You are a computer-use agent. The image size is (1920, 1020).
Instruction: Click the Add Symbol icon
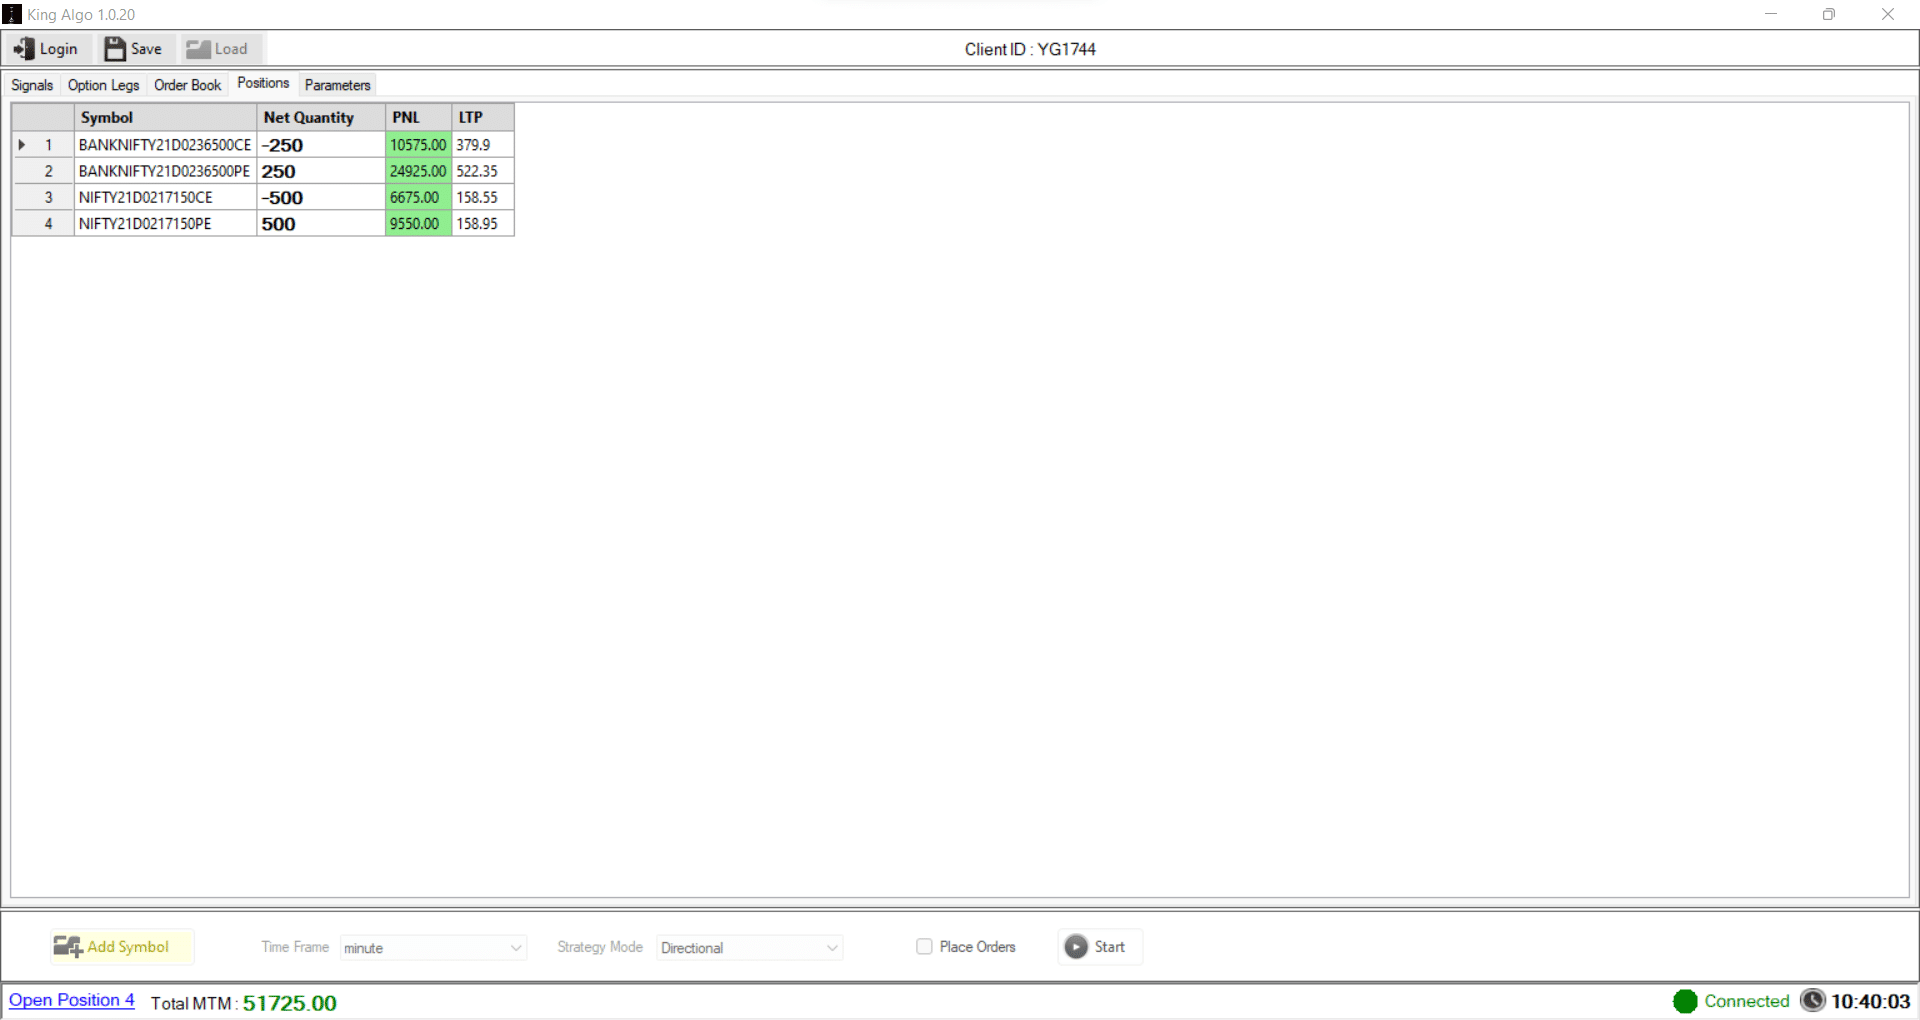[68, 946]
